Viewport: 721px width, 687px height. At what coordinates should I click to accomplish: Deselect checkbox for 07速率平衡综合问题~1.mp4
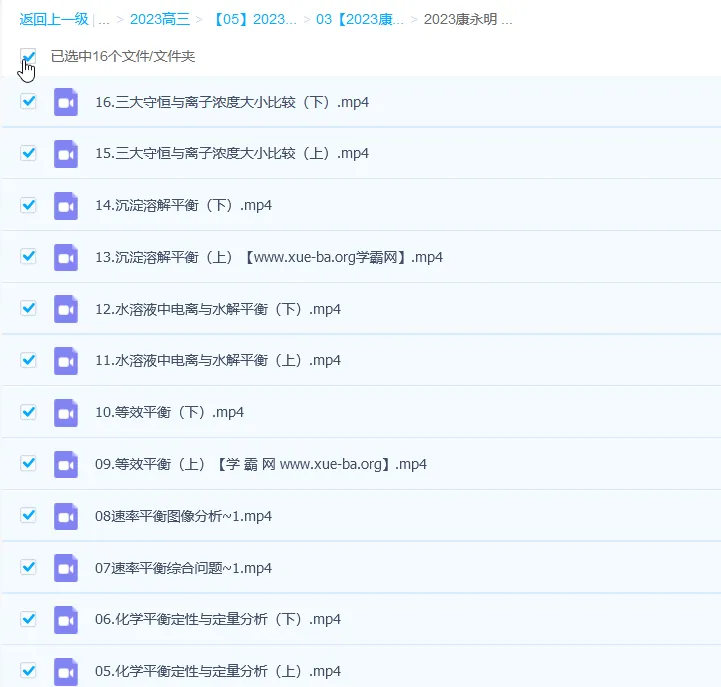pyautogui.click(x=28, y=567)
